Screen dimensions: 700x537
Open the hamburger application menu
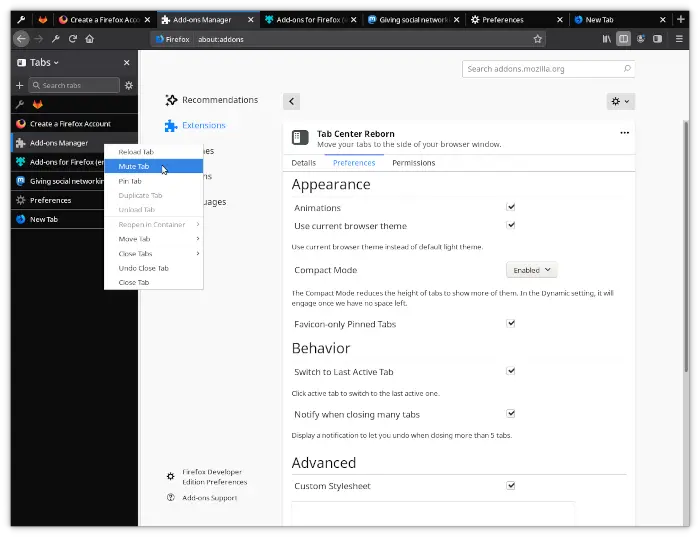click(679, 39)
